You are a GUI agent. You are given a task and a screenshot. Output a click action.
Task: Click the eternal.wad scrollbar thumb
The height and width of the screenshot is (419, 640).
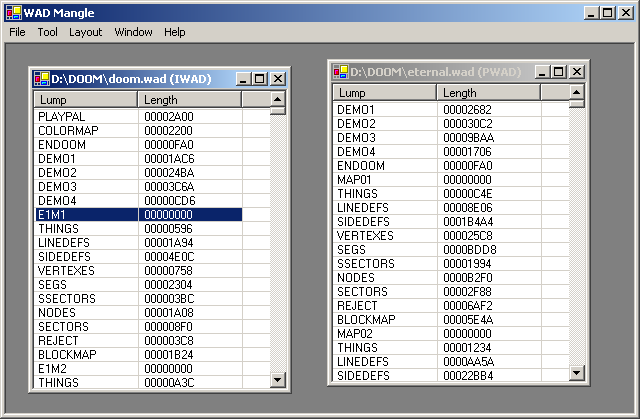tap(576, 104)
